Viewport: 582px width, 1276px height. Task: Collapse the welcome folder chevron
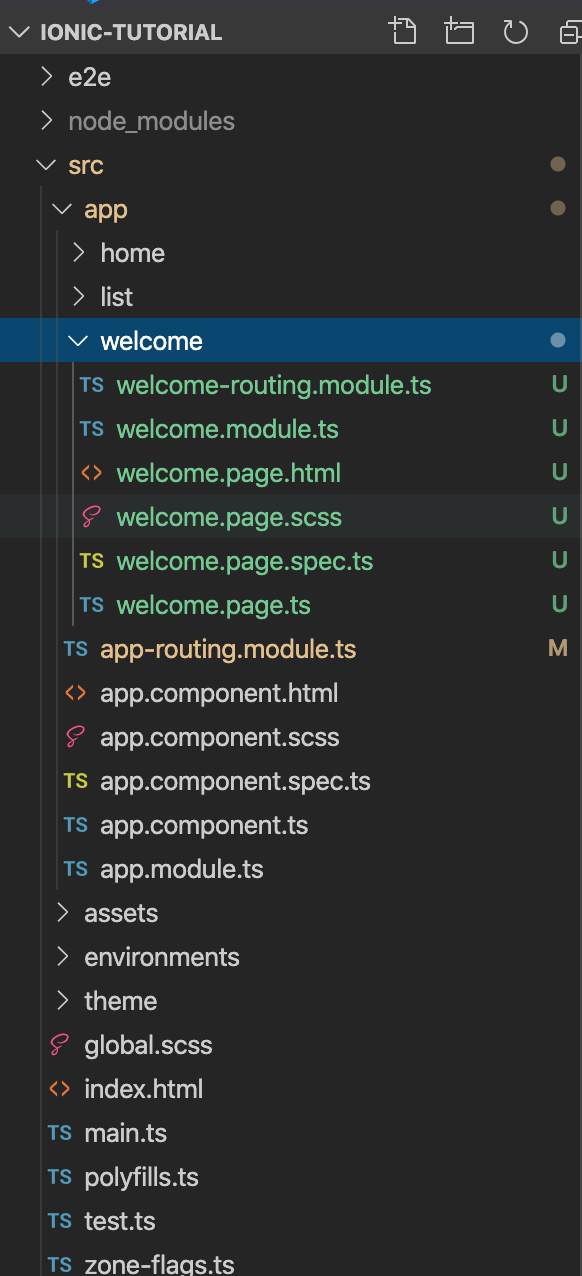pos(78,341)
